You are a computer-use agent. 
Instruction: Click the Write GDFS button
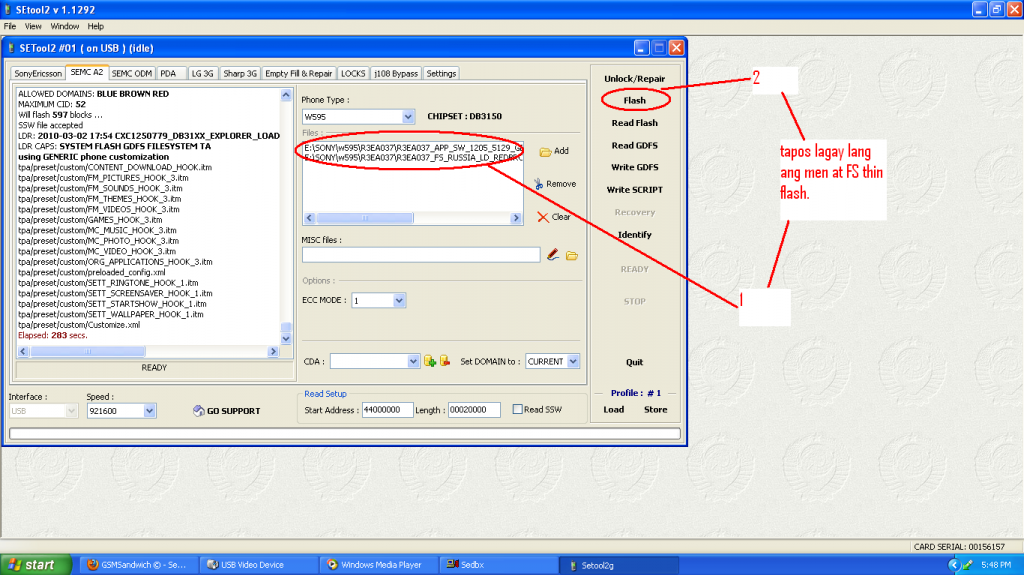(x=634, y=167)
